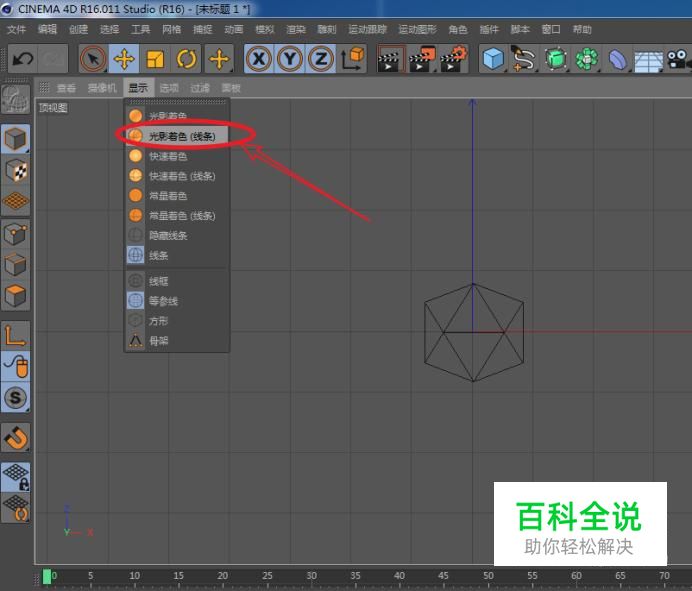Choose 等参线 display option
The height and width of the screenshot is (591, 692).
(177, 301)
